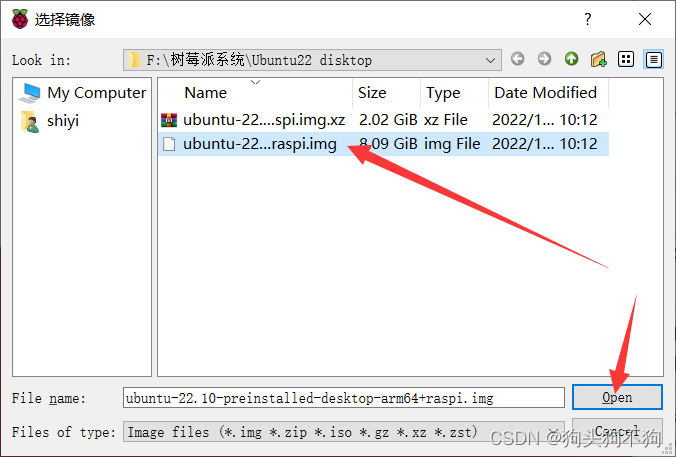Click the date cell of the xz file row
The image size is (676, 457).
(x=545, y=120)
